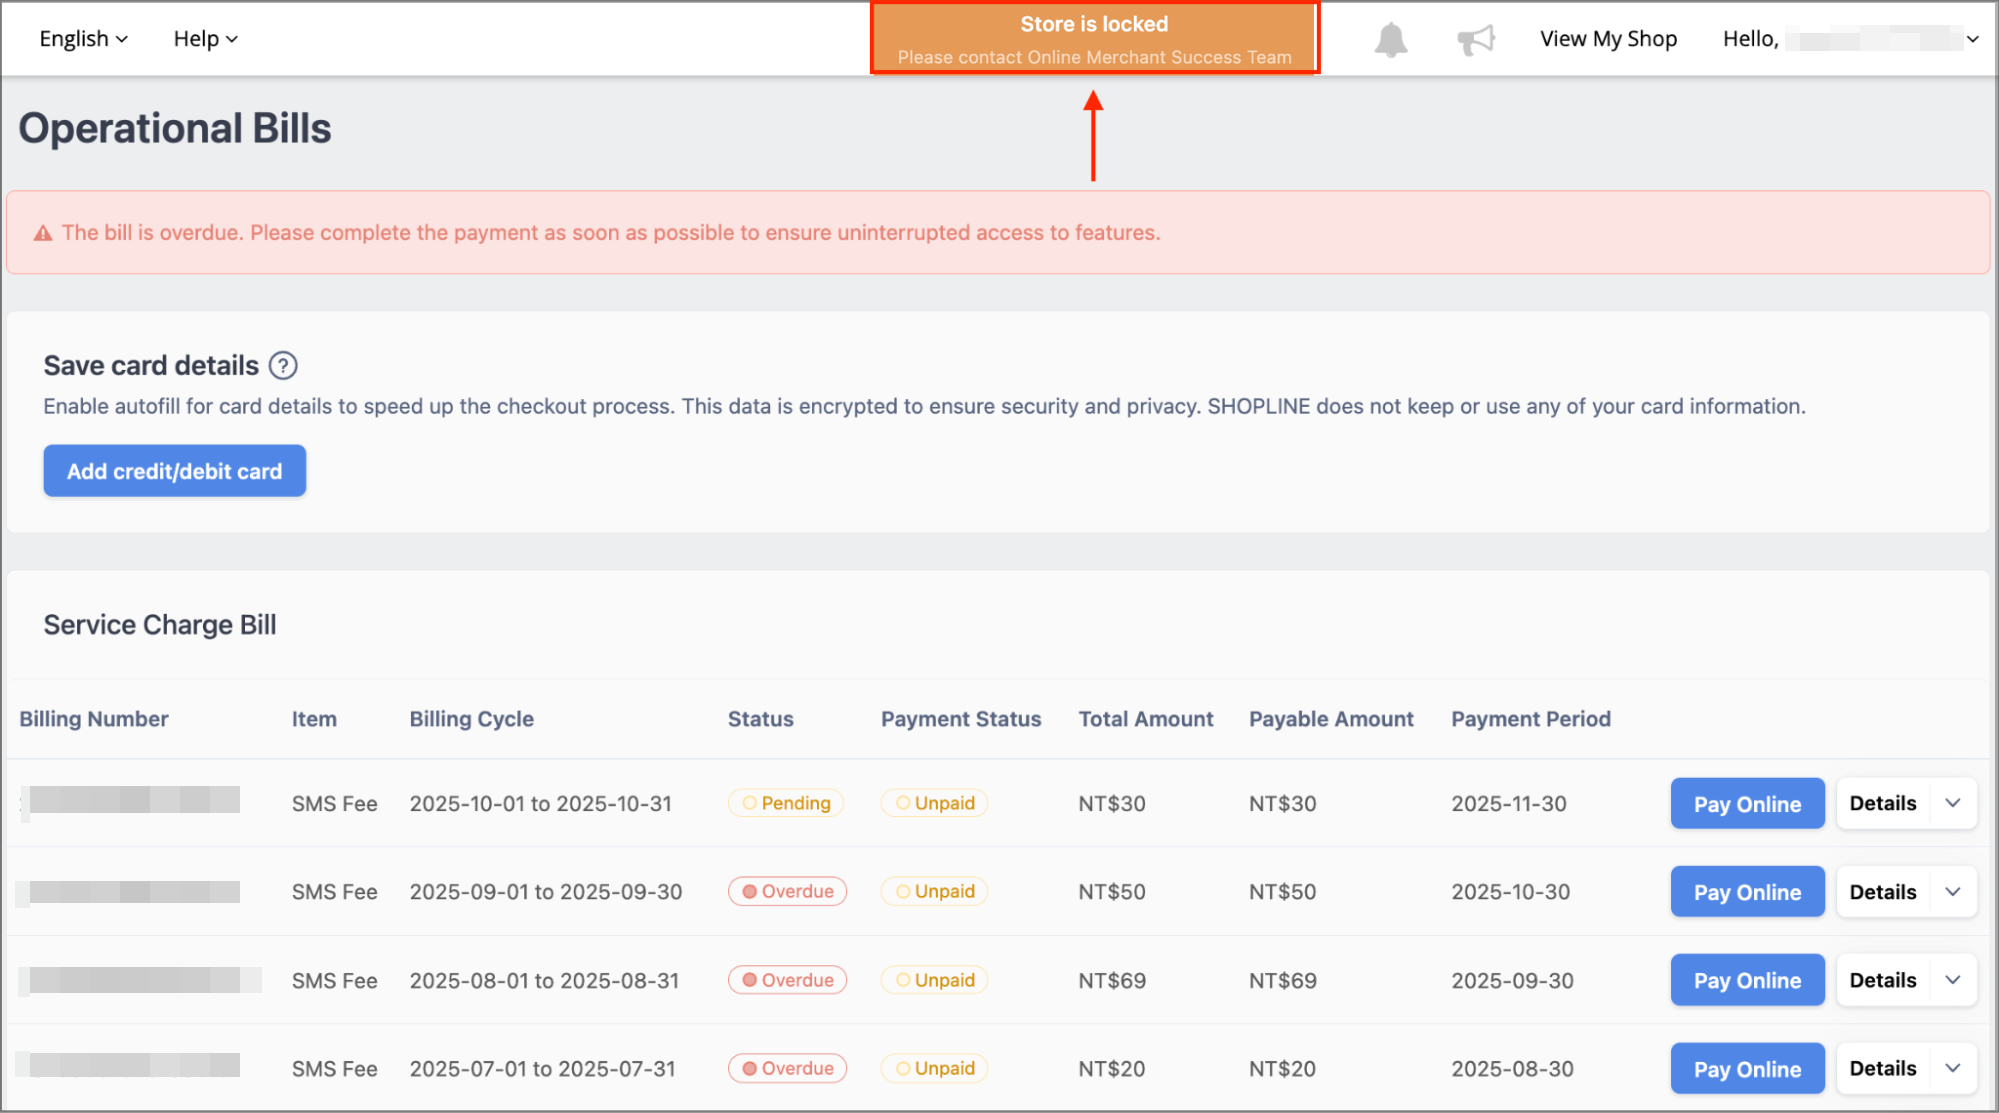
Task: Click the Payment Period column header
Action: [1531, 719]
